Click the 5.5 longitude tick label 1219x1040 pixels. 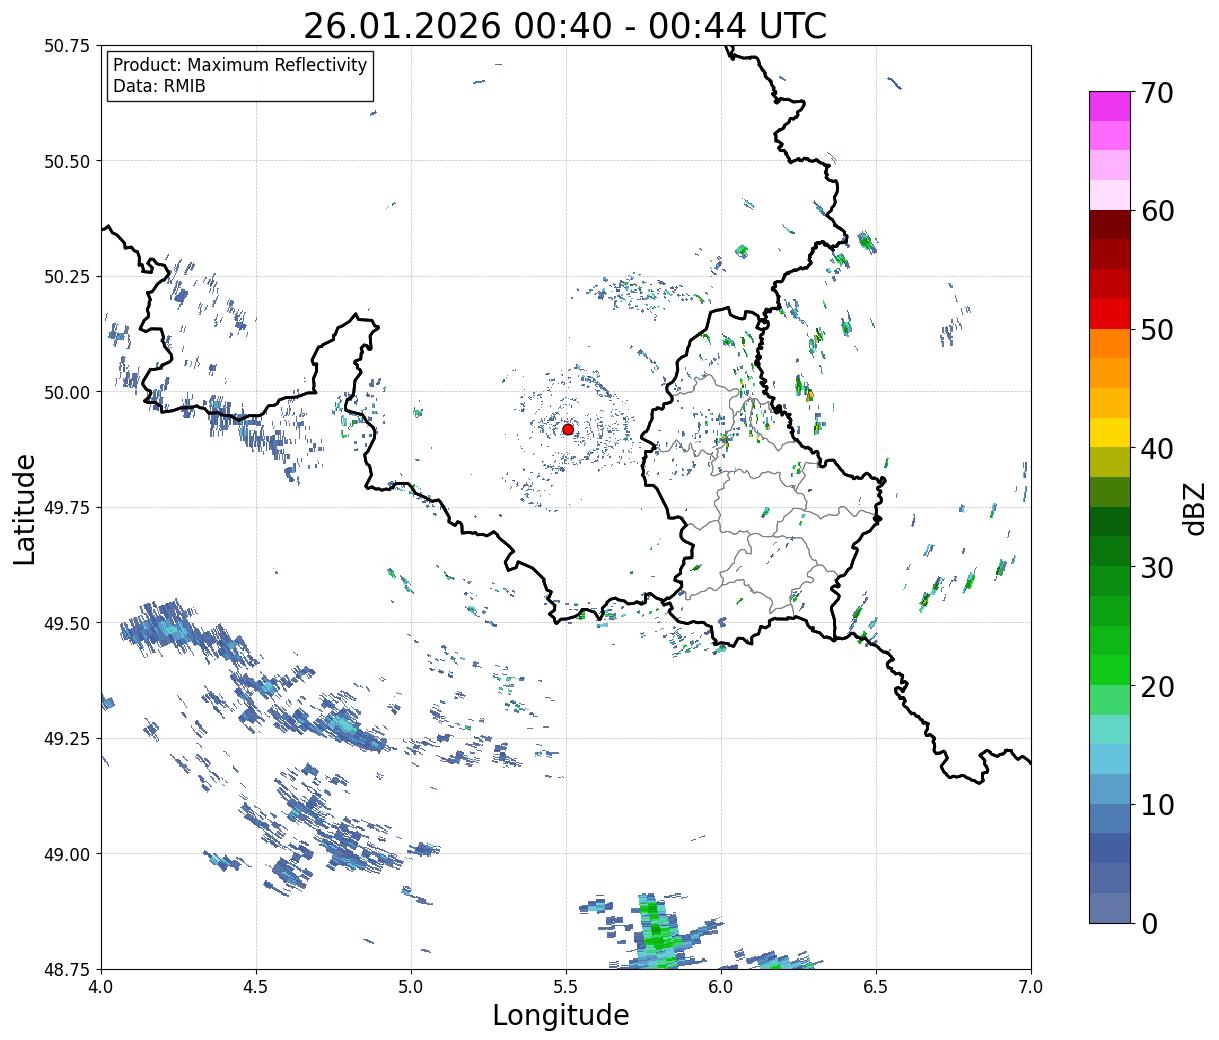pyautogui.click(x=566, y=987)
